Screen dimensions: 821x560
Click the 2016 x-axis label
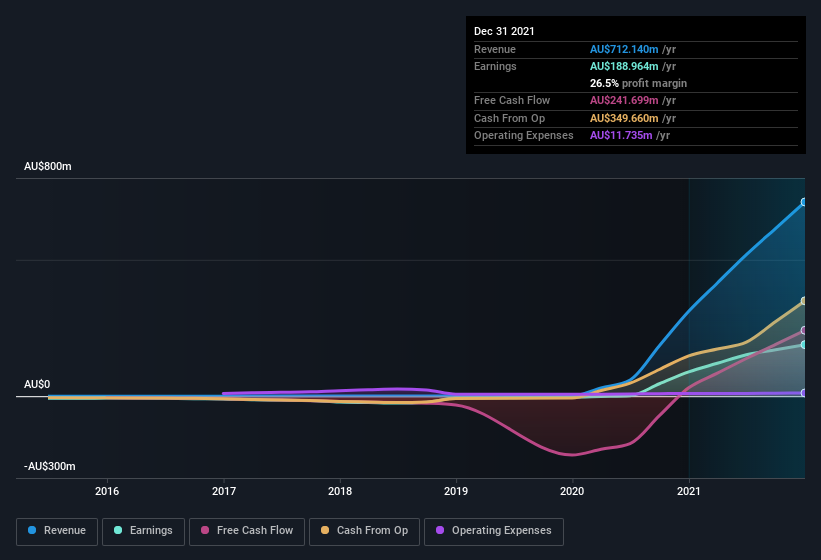click(x=107, y=491)
